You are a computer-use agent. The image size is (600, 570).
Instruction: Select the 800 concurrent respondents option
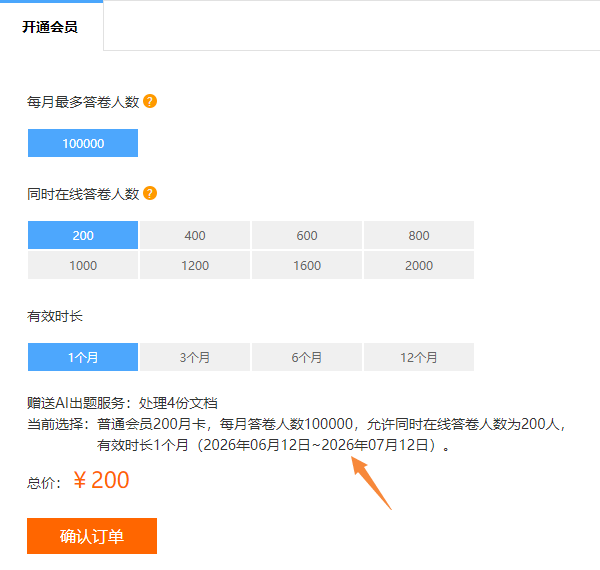click(x=419, y=235)
